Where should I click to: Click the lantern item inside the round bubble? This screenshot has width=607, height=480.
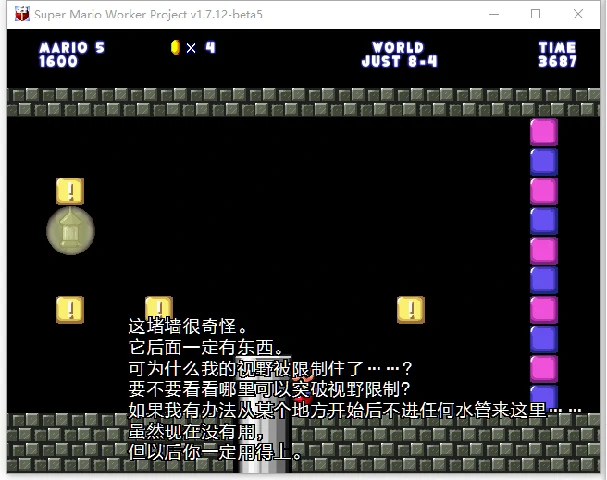pyautogui.click(x=70, y=230)
